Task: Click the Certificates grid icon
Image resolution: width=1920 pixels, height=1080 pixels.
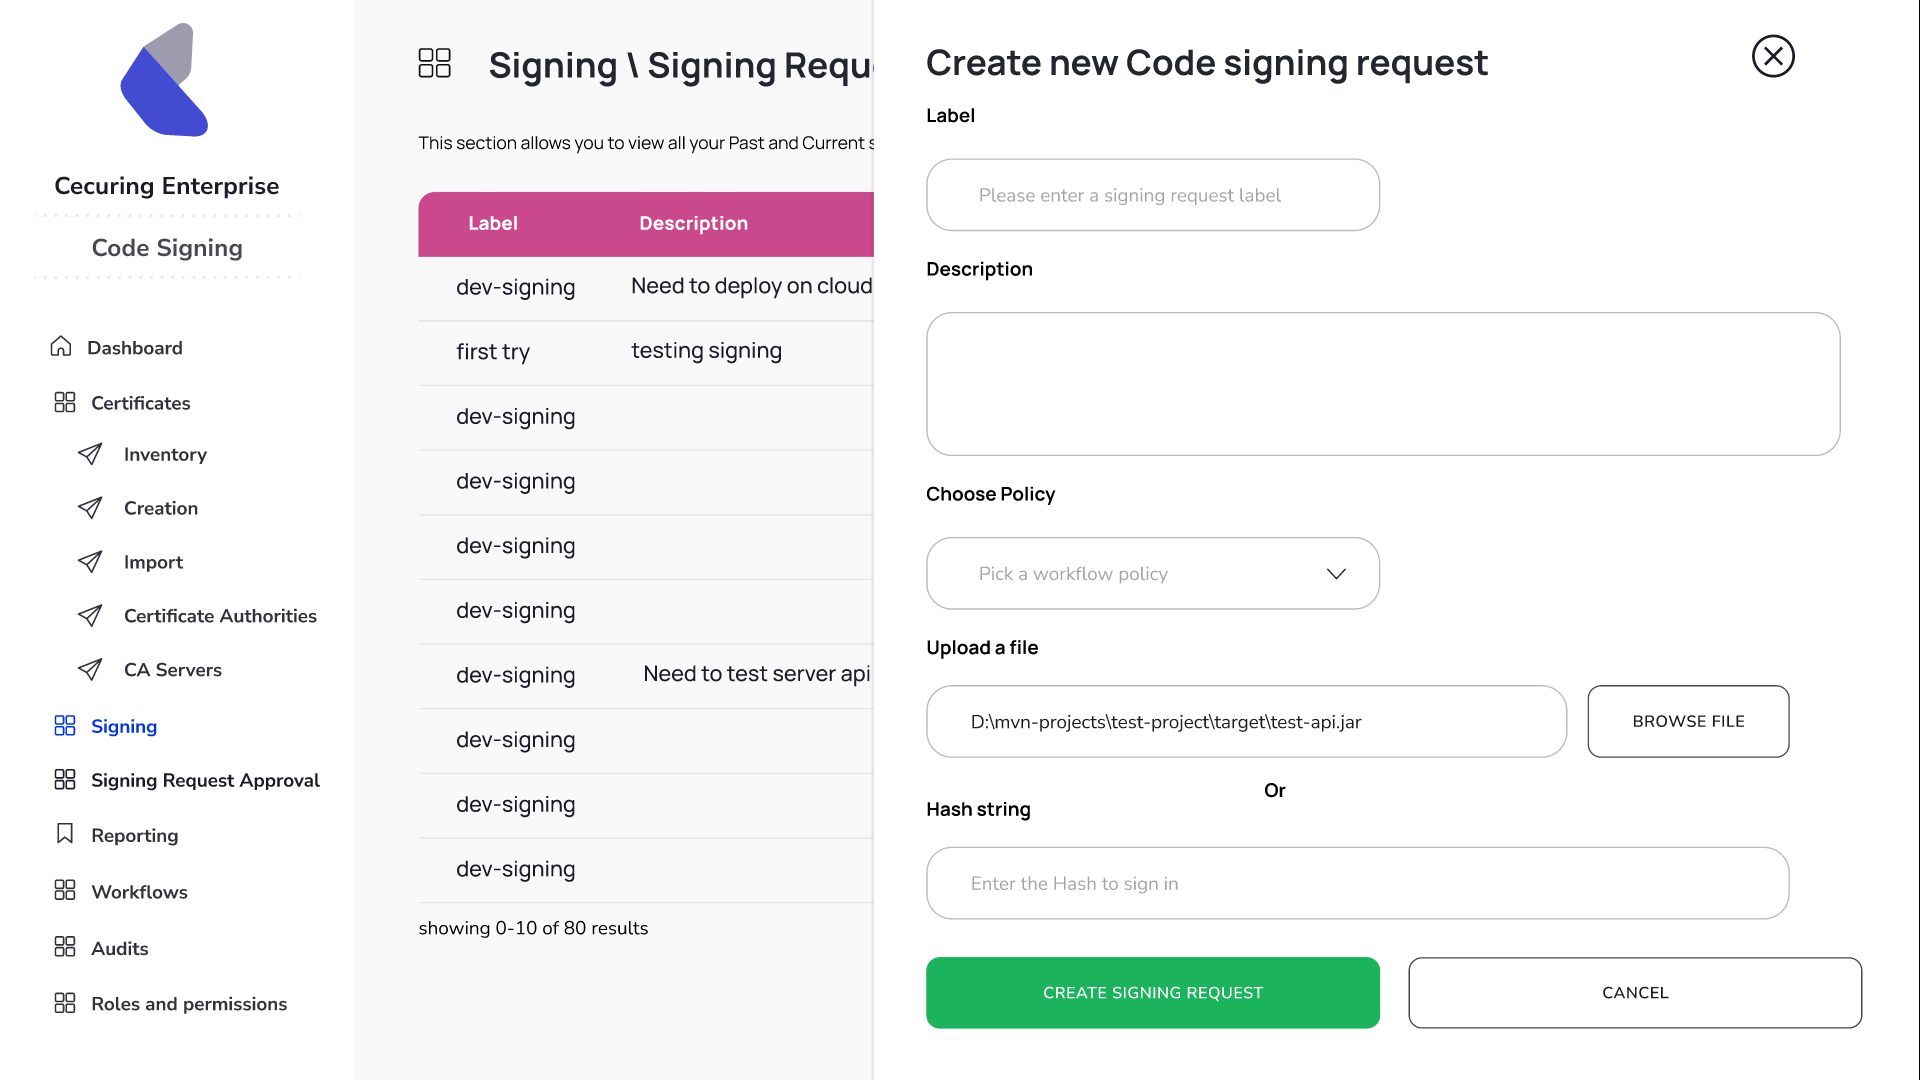Action: point(65,402)
